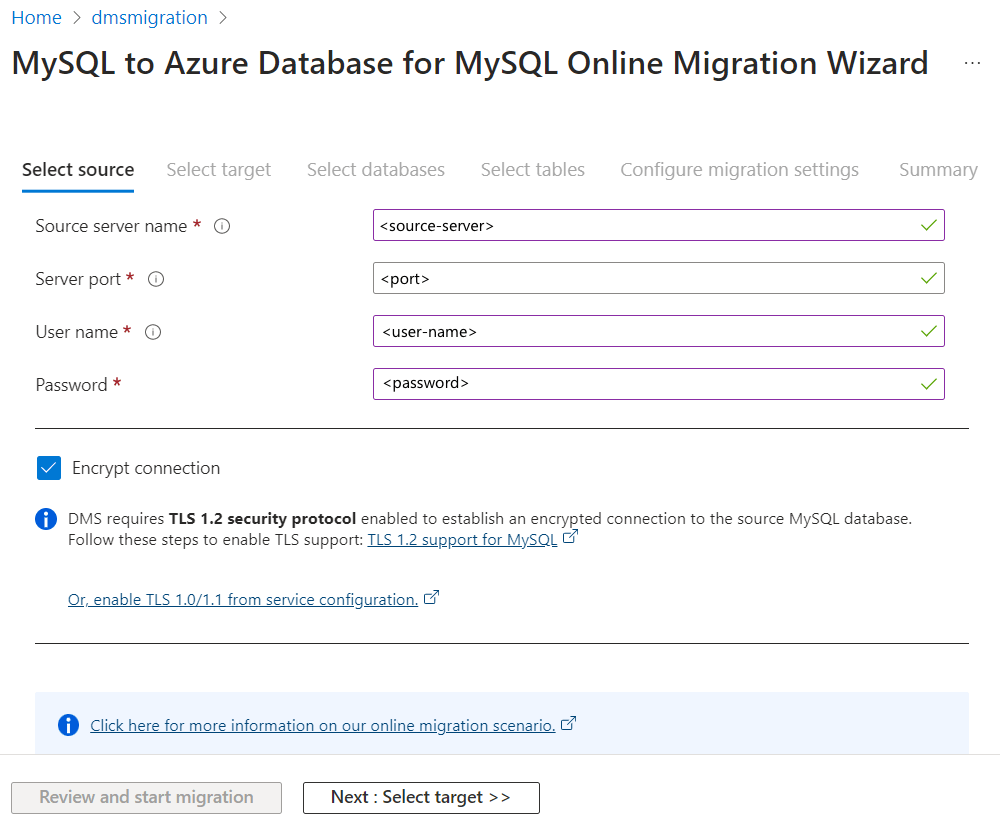Viewport: 1000px width, 834px height.
Task: Click the Source server name input field
Action: pyautogui.click(x=645, y=226)
